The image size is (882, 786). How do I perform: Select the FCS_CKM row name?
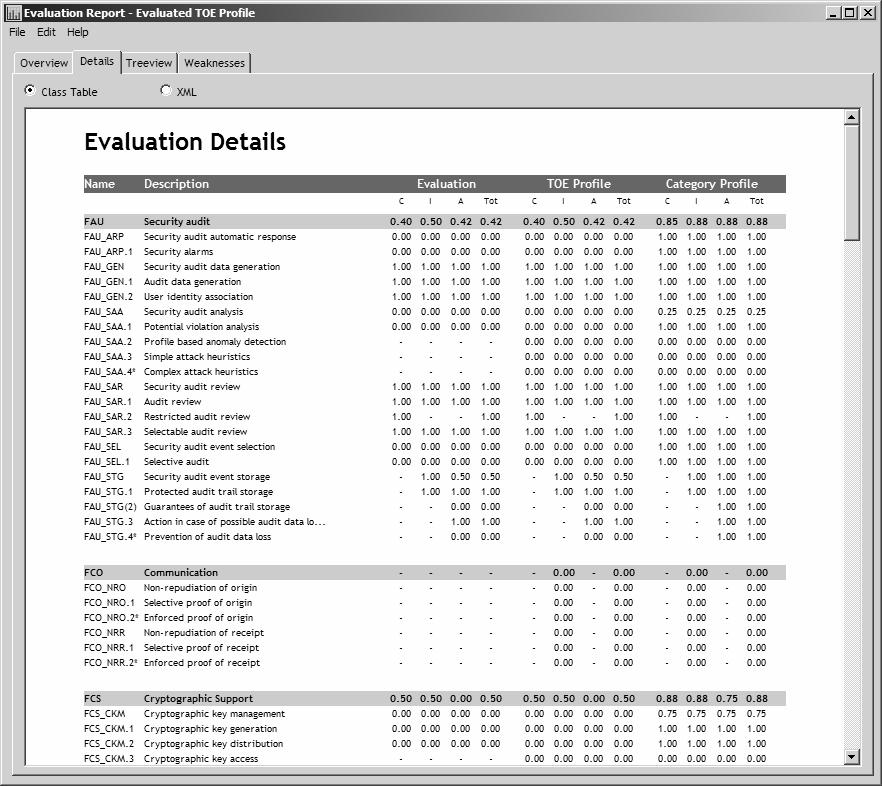point(105,714)
